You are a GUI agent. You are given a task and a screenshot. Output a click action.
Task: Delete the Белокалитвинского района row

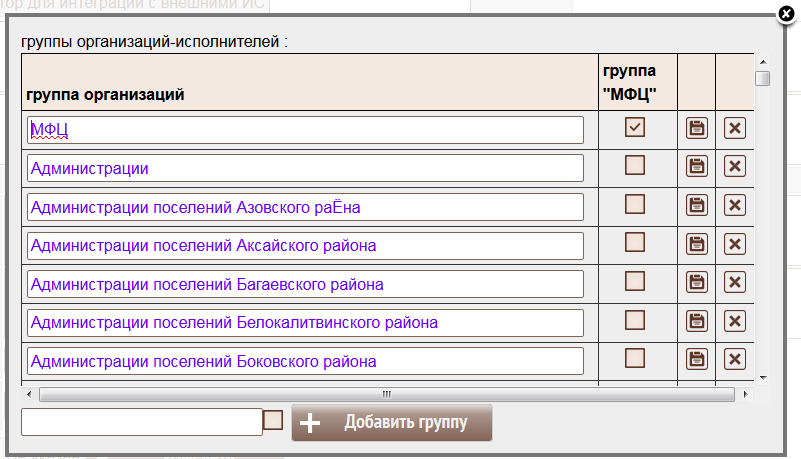coord(734,320)
